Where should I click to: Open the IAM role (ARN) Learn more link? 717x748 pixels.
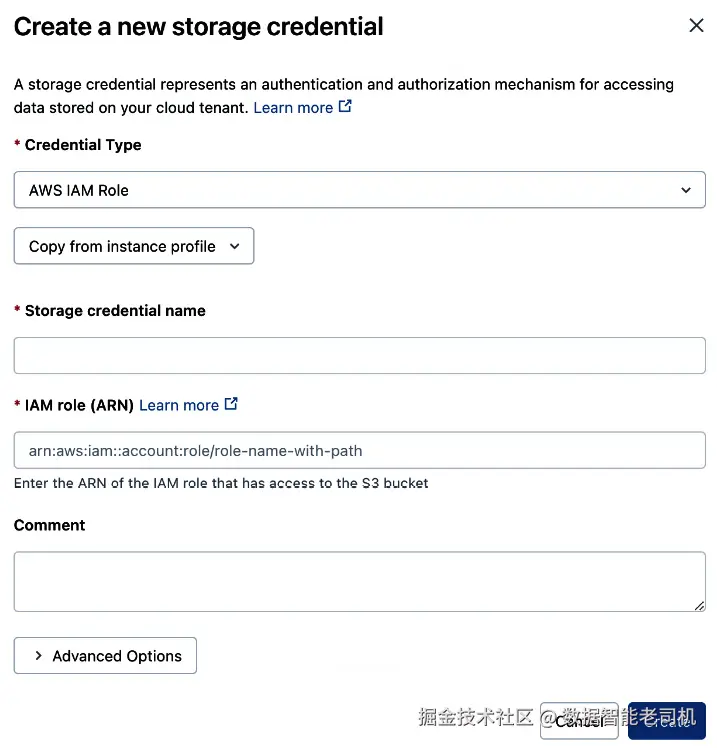[179, 405]
